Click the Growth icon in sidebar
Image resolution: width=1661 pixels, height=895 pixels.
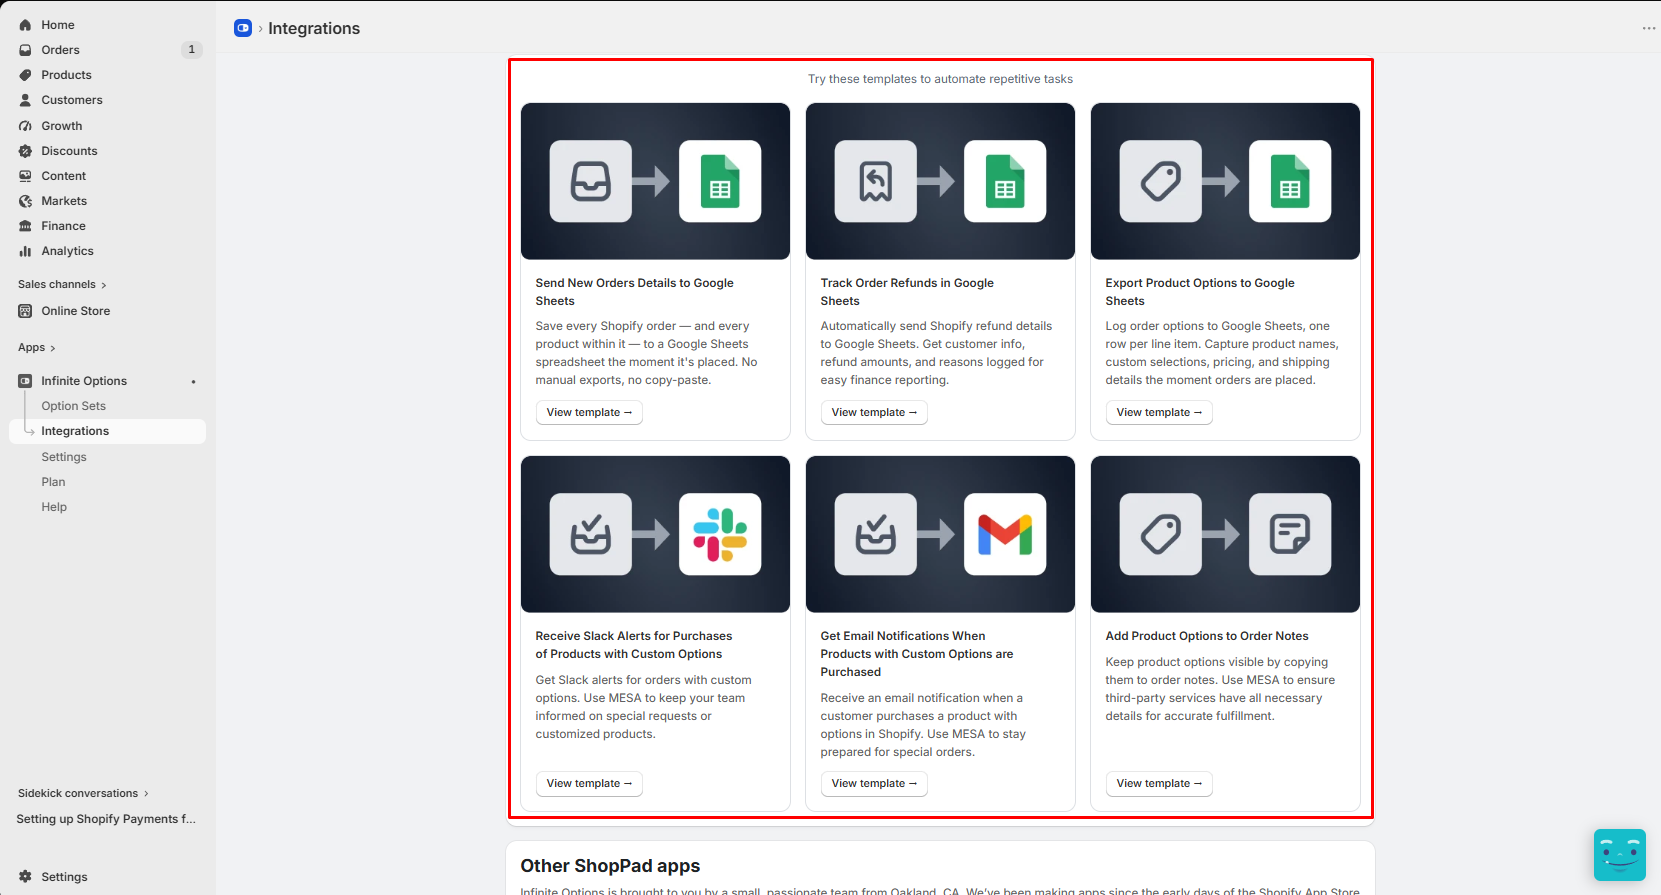tap(25, 126)
